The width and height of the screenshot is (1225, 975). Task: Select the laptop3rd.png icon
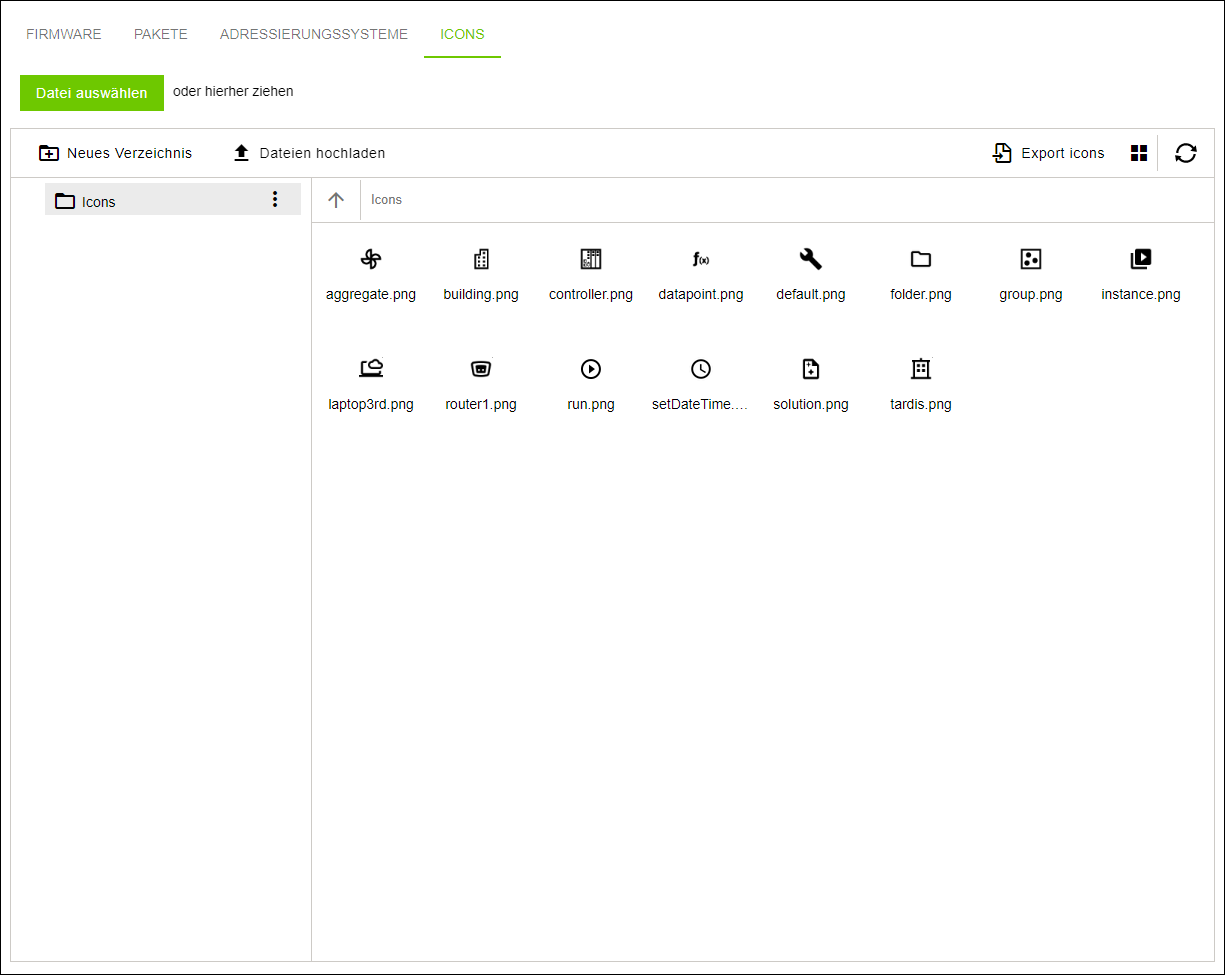[x=371, y=369]
